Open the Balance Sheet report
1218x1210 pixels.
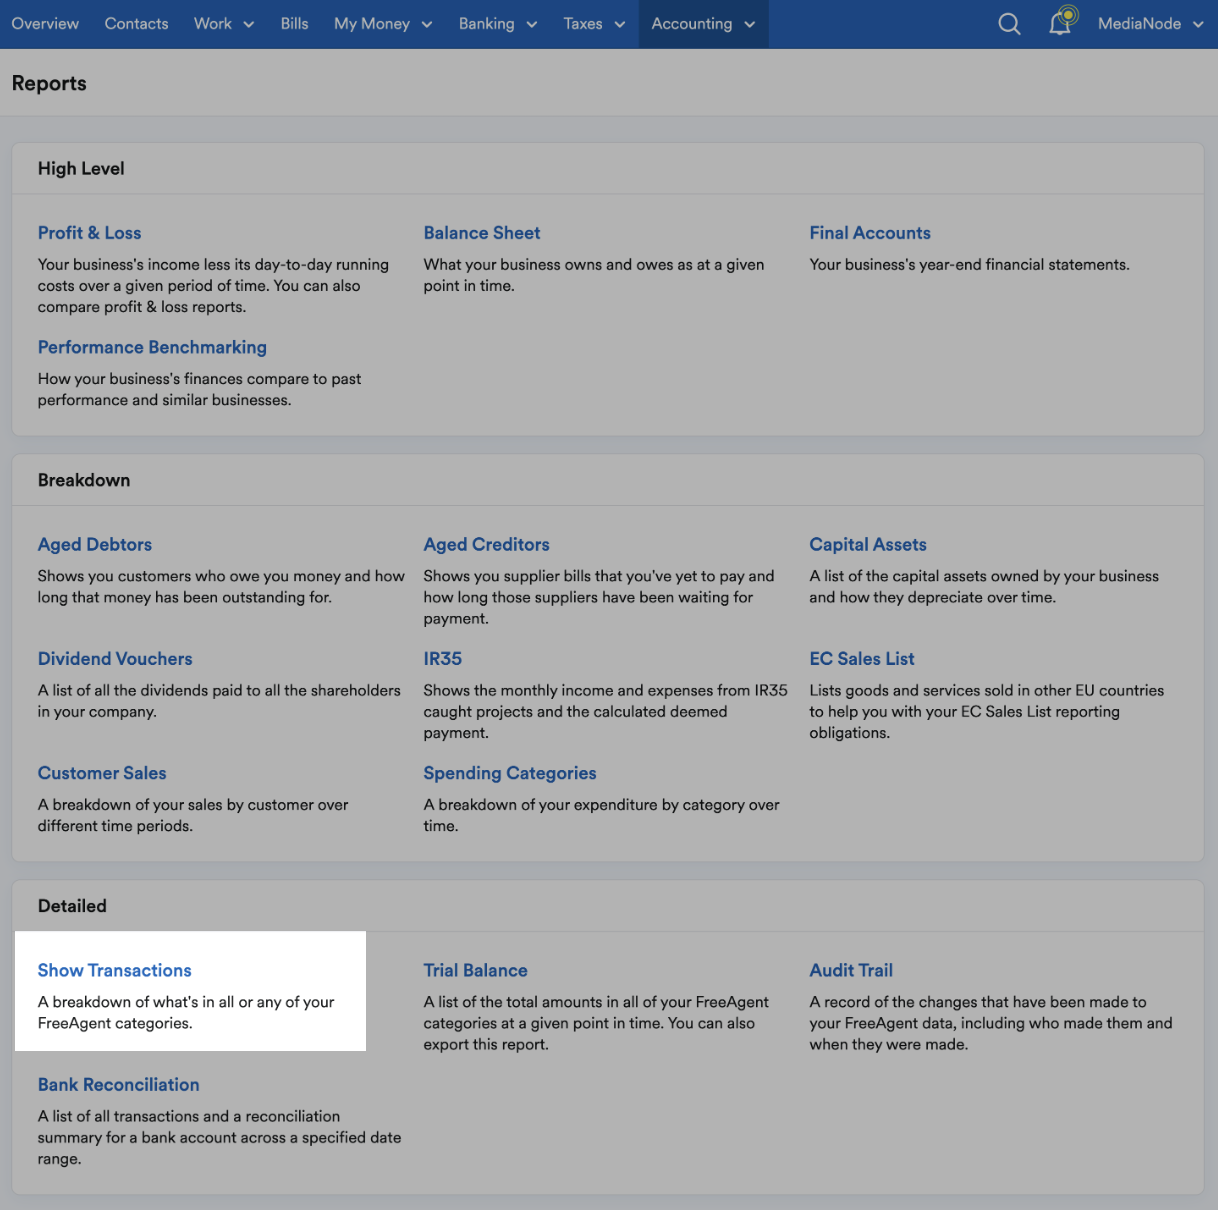pyautogui.click(x=482, y=233)
